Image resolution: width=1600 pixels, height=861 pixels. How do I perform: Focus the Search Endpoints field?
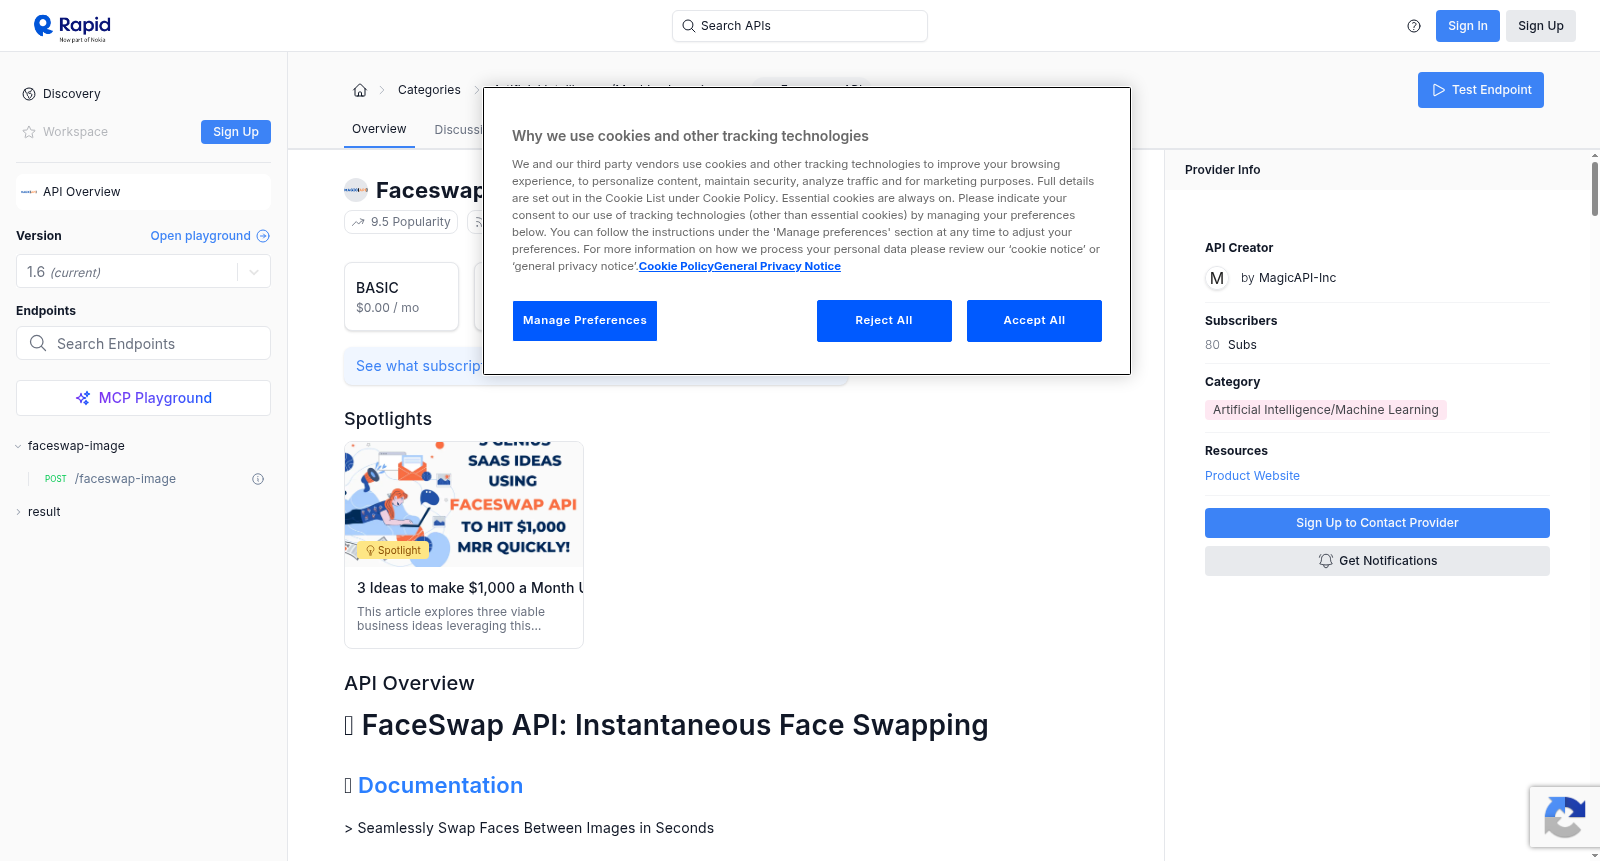pos(143,343)
